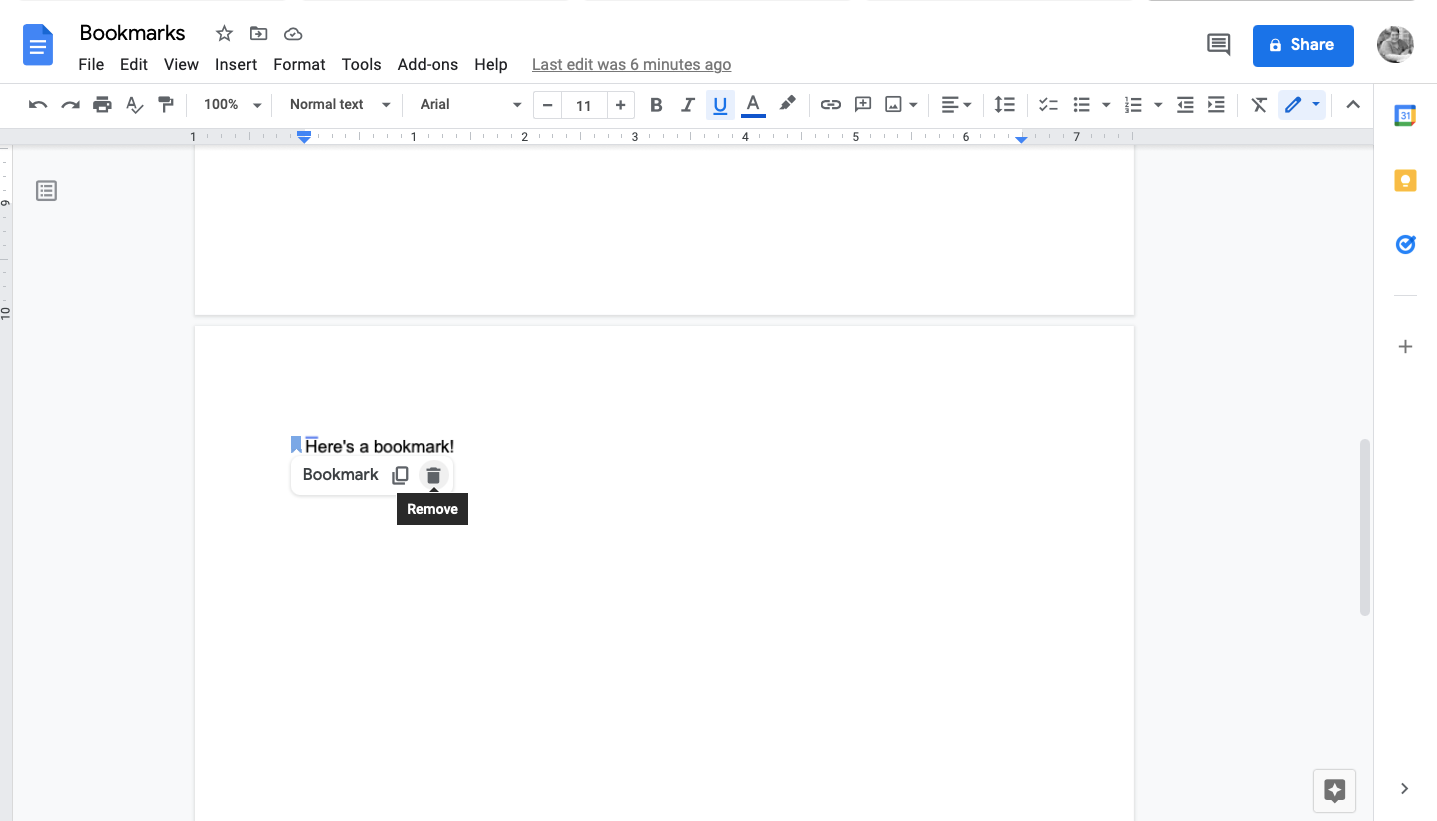
Task: Open the text color picker
Action: [x=753, y=104]
